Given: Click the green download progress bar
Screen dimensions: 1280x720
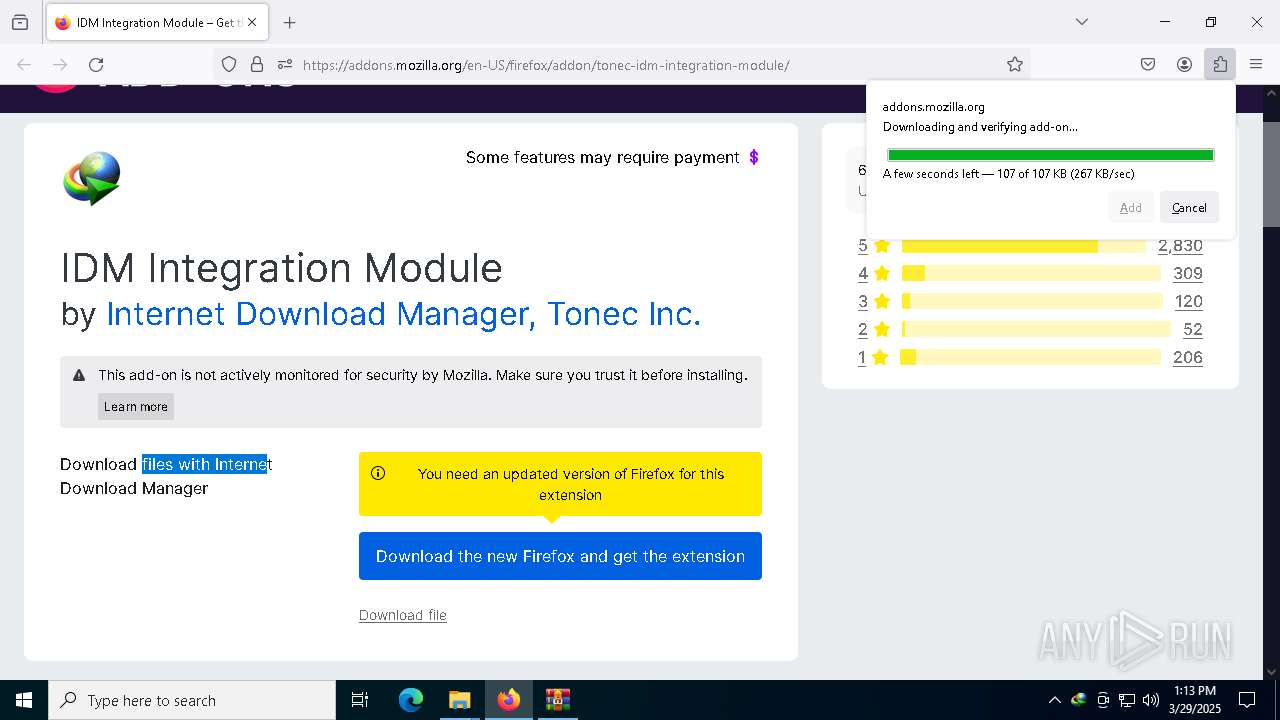Looking at the screenshot, I should click(x=1050, y=155).
